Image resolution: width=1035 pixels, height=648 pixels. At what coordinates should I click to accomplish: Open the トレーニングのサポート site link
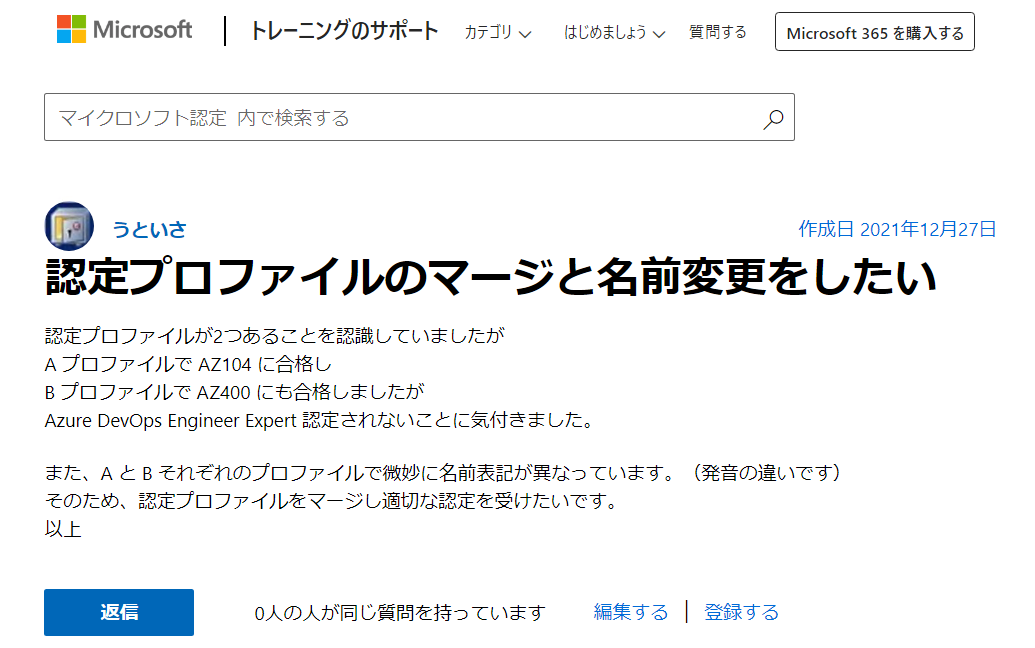pos(343,31)
